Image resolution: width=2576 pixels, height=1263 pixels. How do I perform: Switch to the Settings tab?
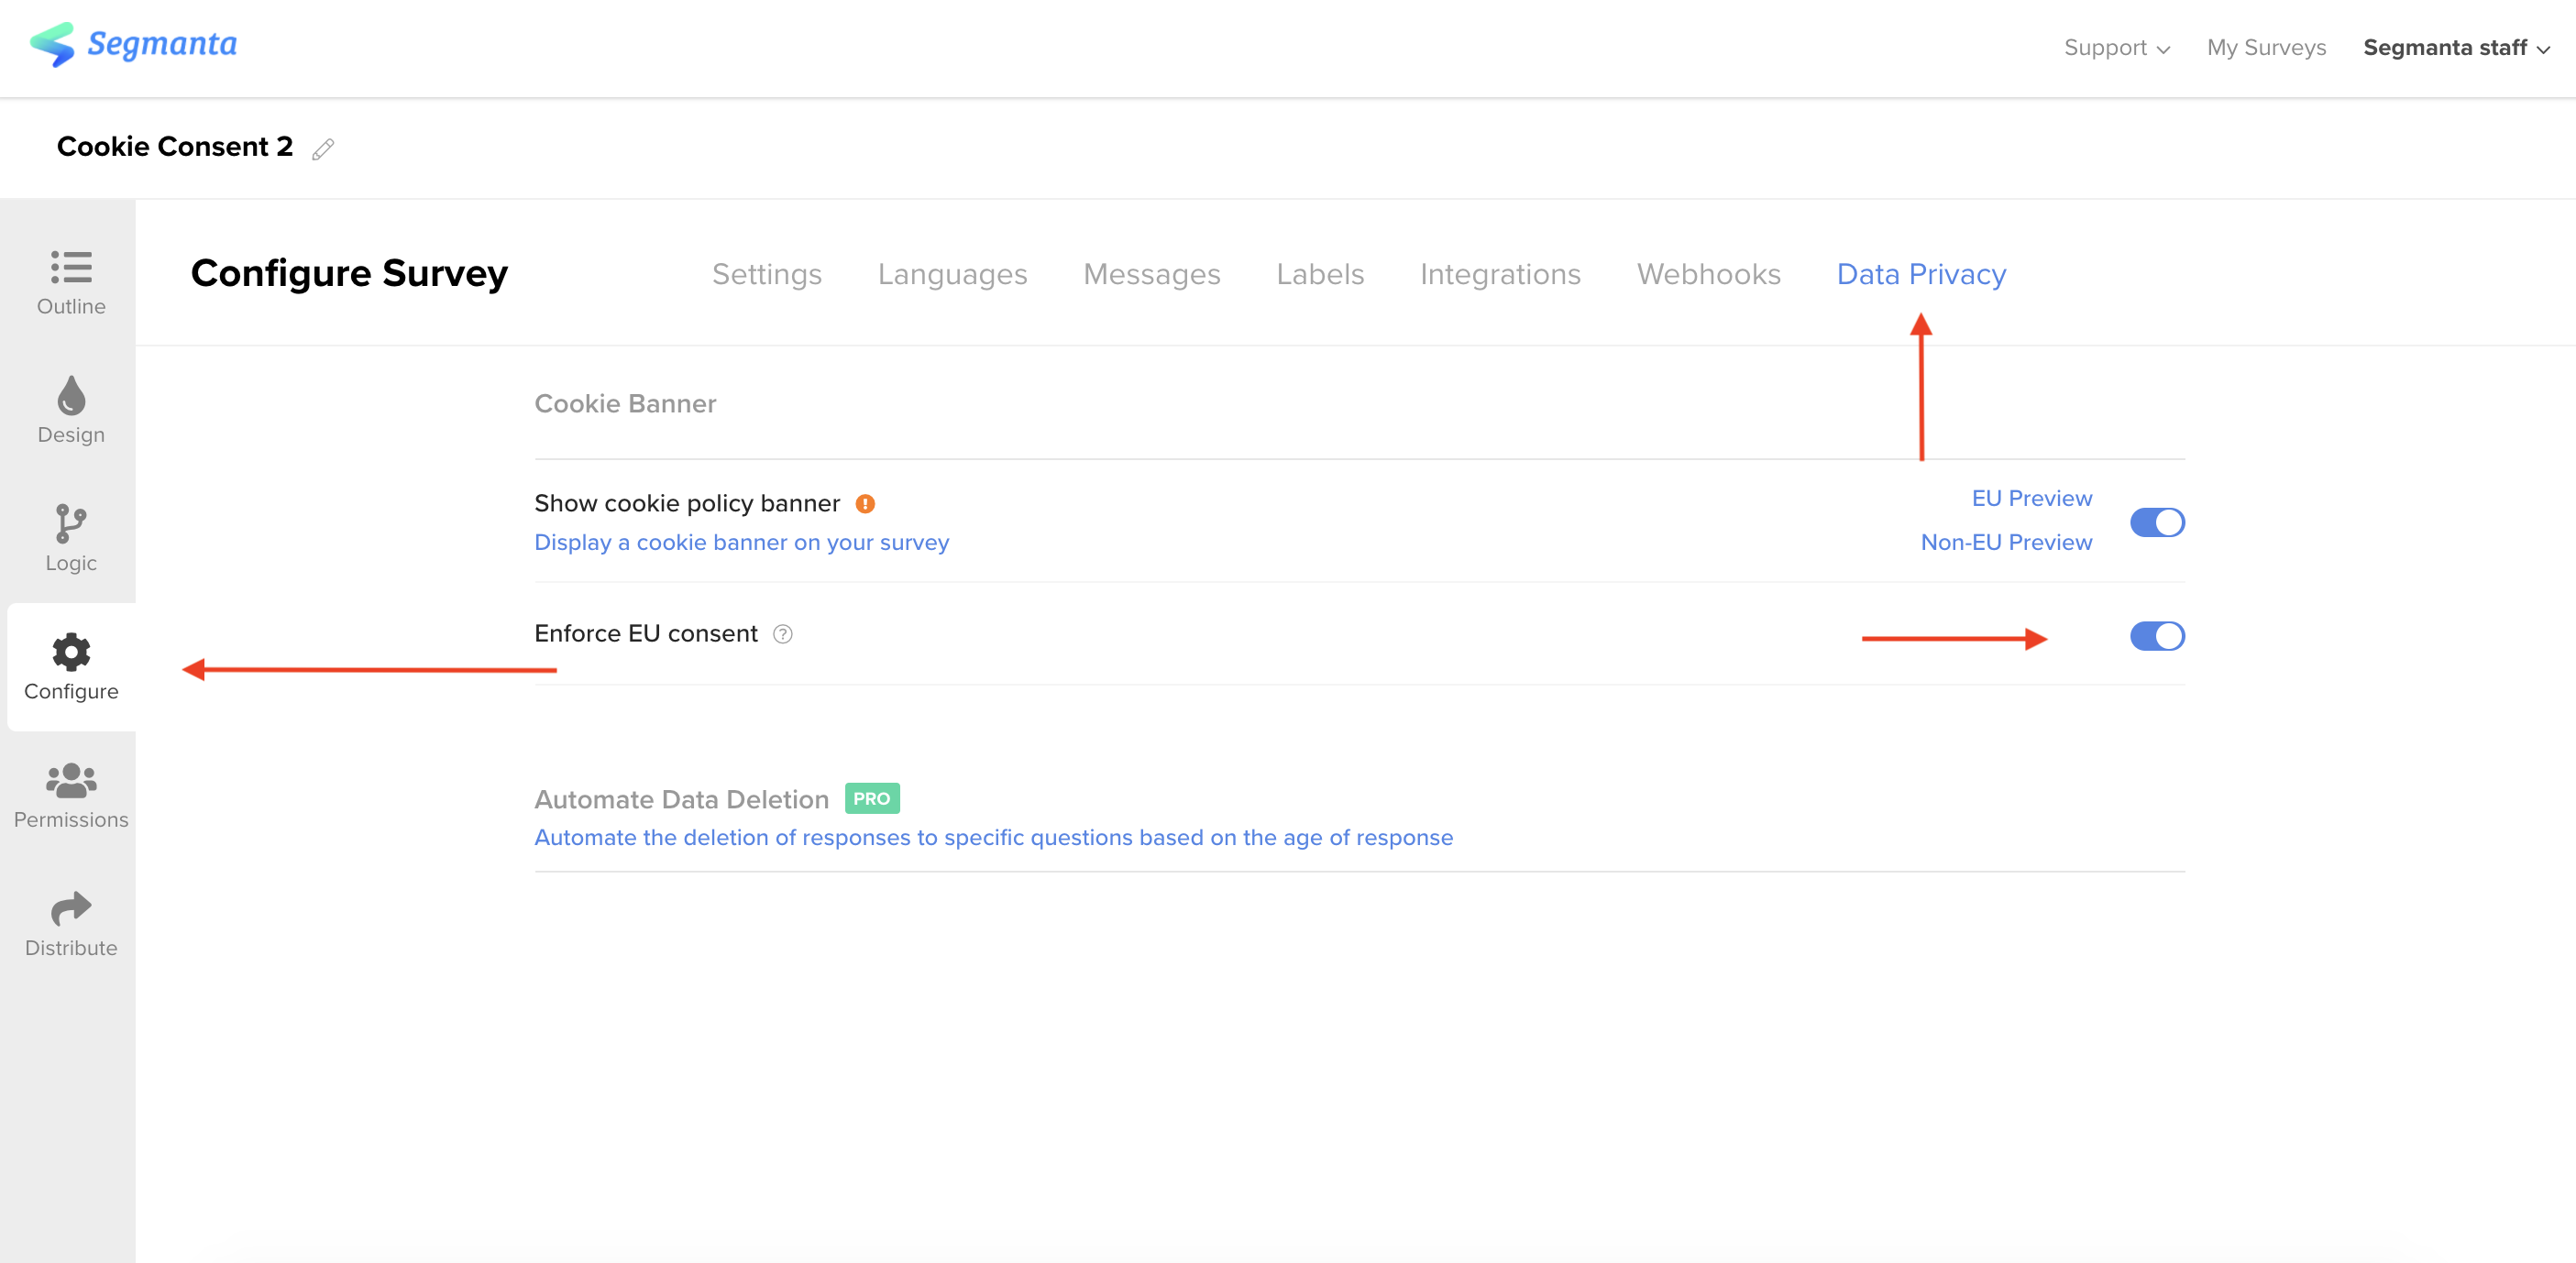point(767,274)
